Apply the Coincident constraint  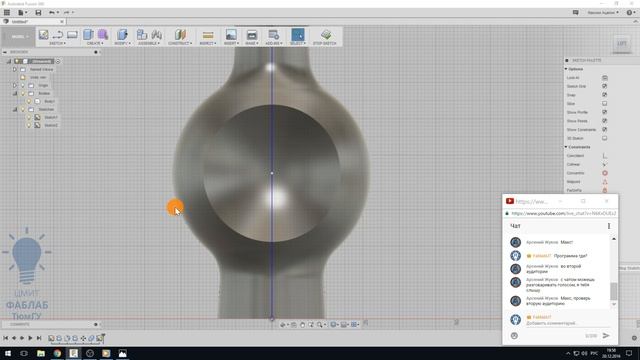pyautogui.click(x=604, y=156)
